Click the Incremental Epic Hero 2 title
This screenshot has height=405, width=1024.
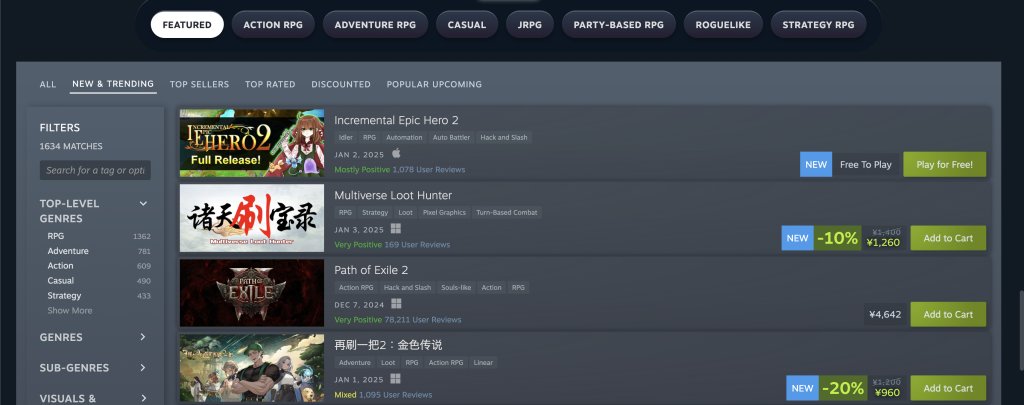click(x=396, y=120)
